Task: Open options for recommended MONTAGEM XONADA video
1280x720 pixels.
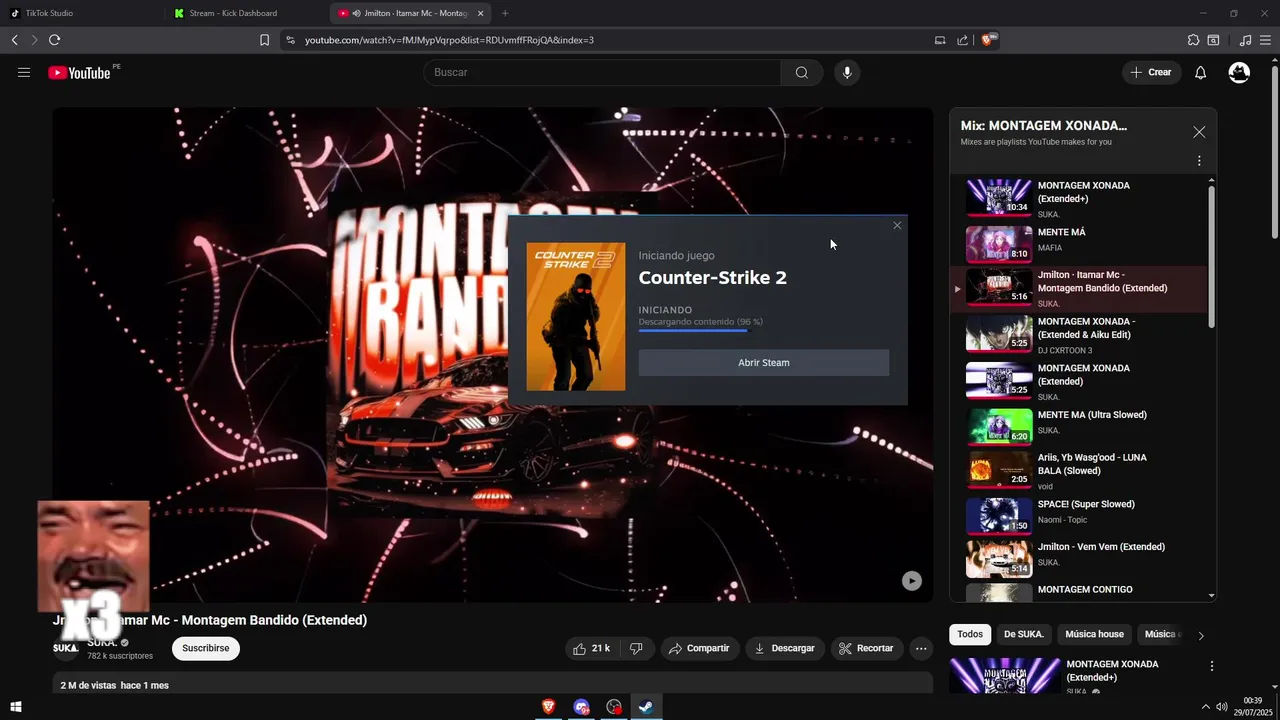Action: [1212, 666]
